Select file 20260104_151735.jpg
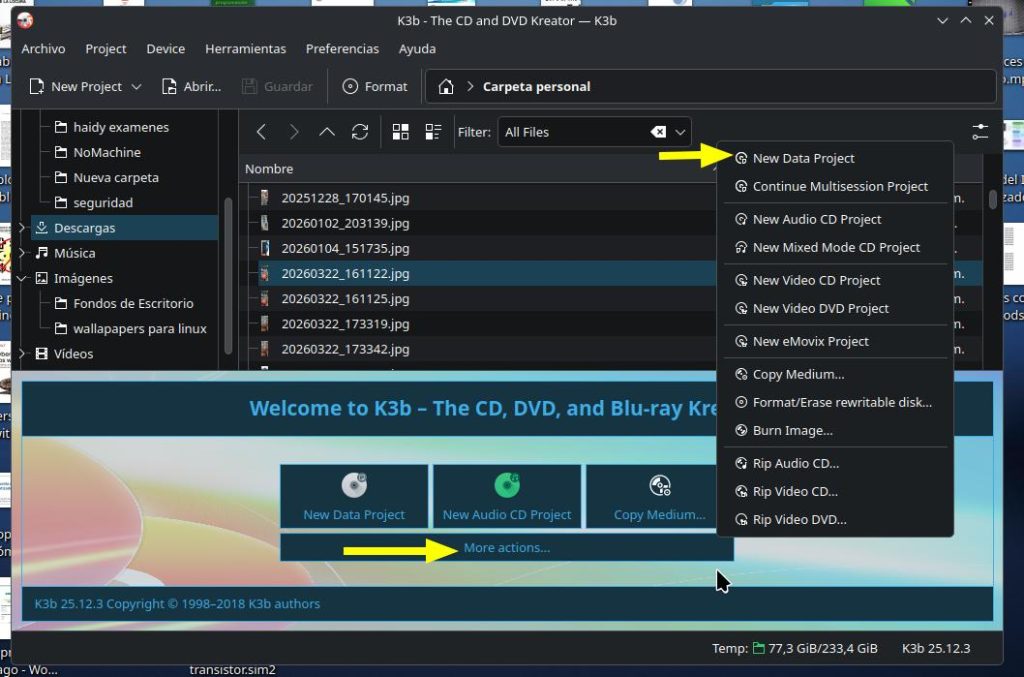The width and height of the screenshot is (1024, 677). tap(345, 248)
